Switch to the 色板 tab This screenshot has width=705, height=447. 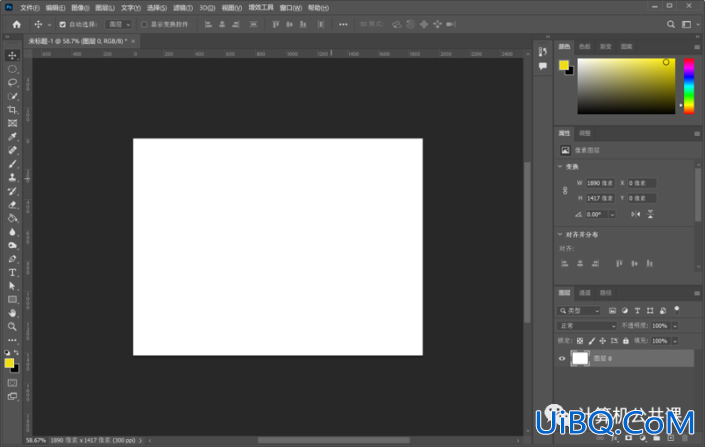point(585,46)
